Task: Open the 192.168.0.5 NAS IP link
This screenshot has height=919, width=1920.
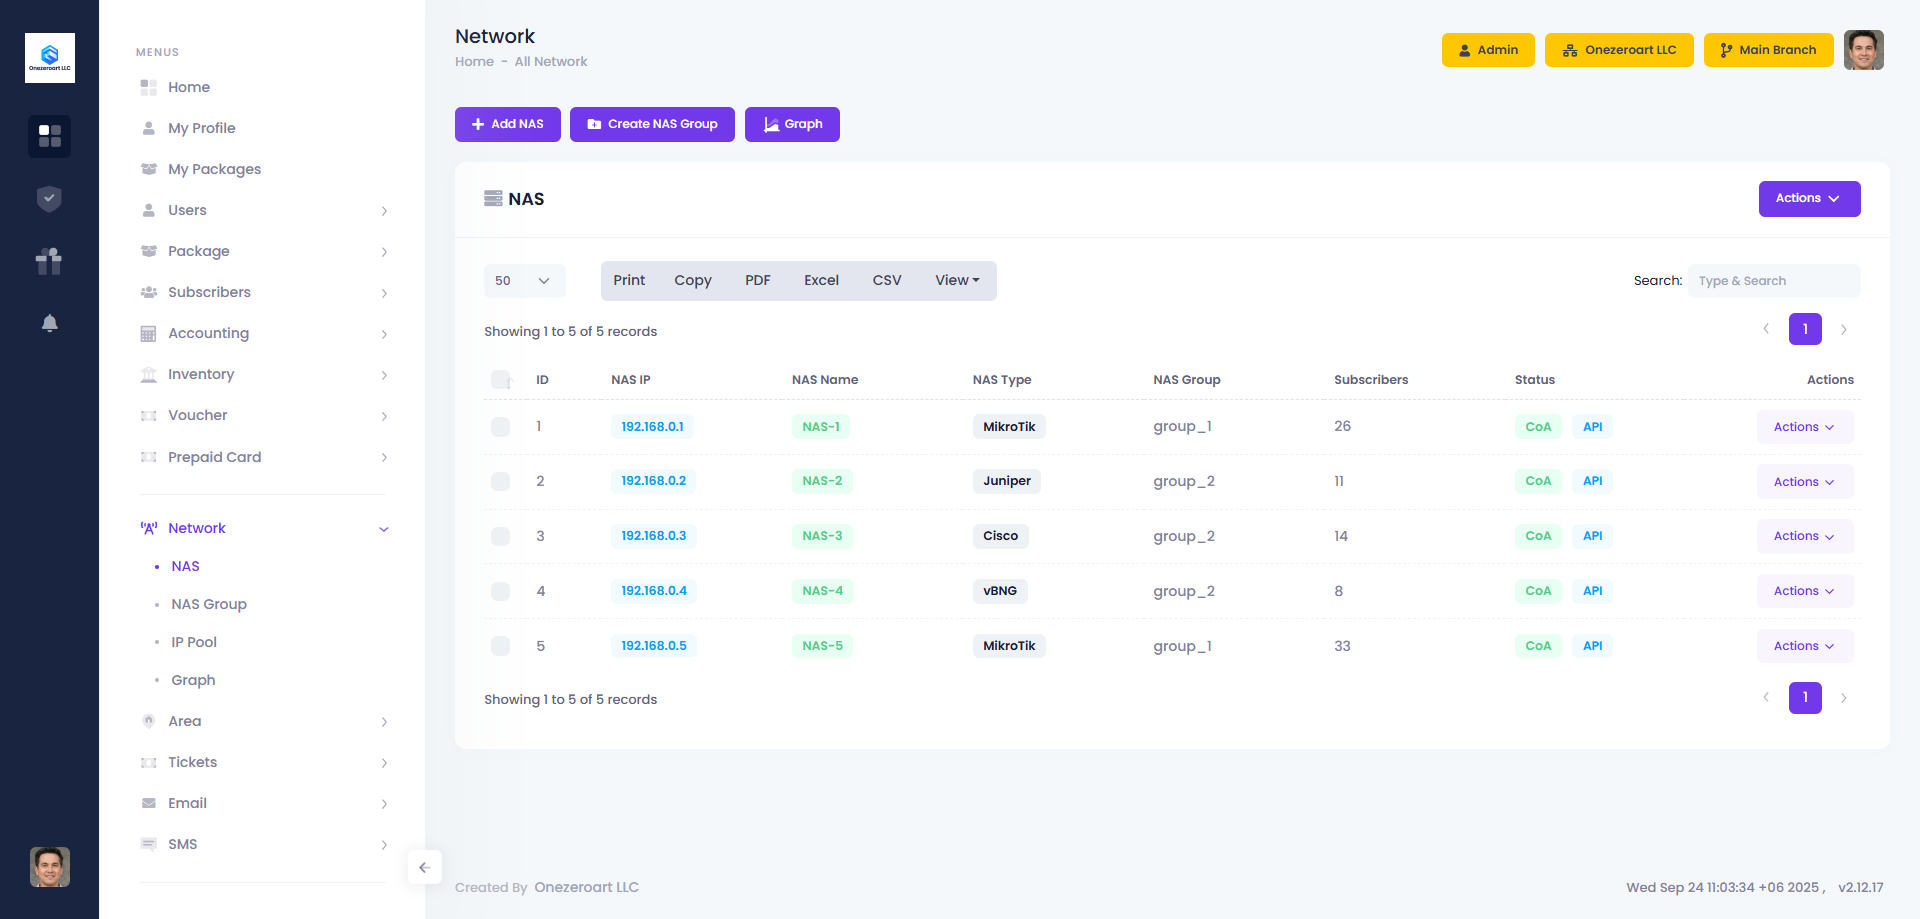Action: pyautogui.click(x=653, y=646)
